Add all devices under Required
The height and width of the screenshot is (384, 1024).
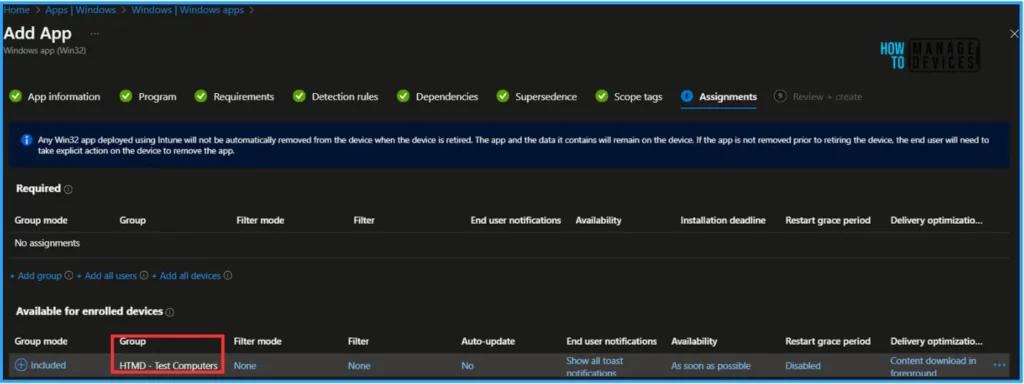coord(186,276)
